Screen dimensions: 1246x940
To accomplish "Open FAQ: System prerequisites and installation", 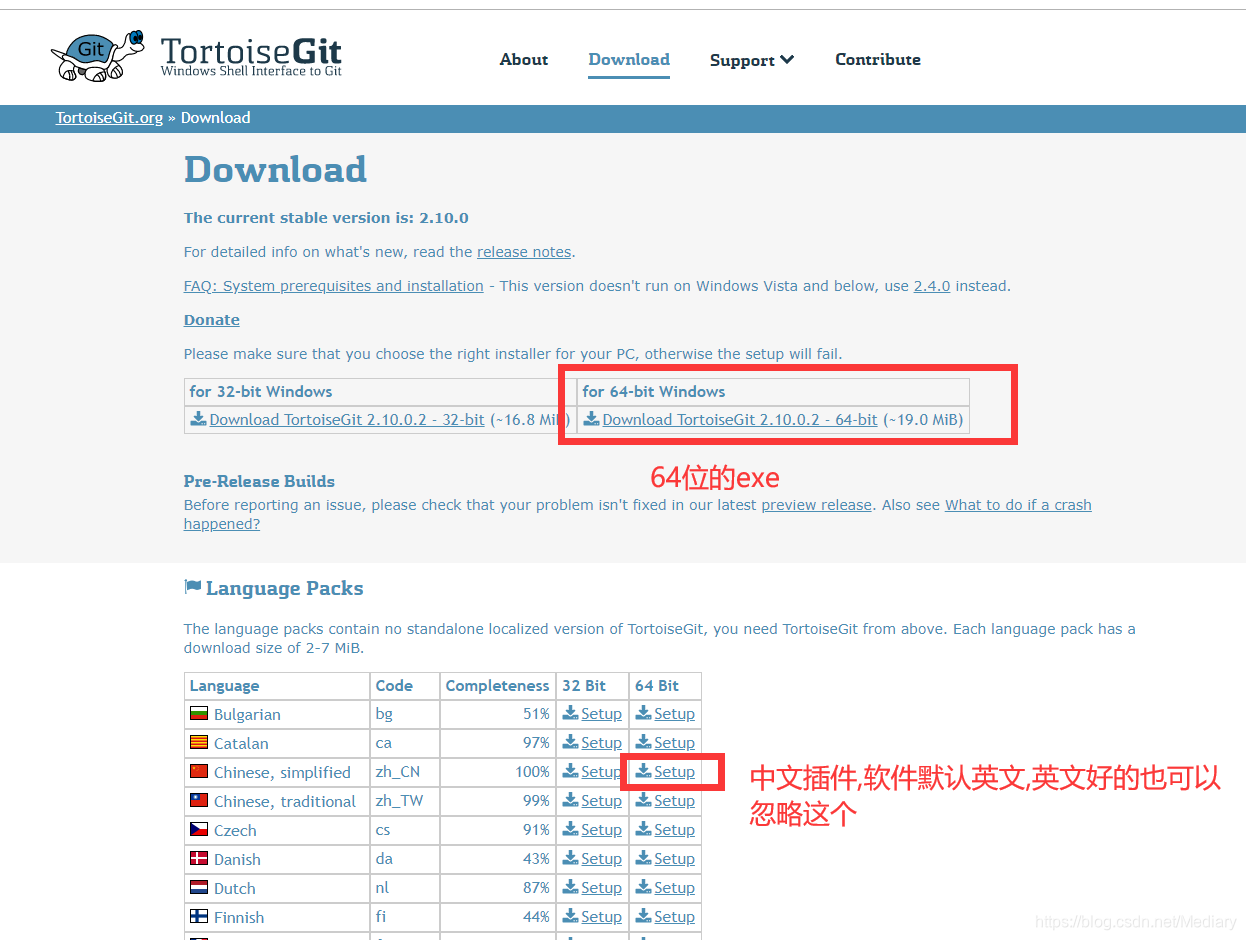I will (334, 286).
